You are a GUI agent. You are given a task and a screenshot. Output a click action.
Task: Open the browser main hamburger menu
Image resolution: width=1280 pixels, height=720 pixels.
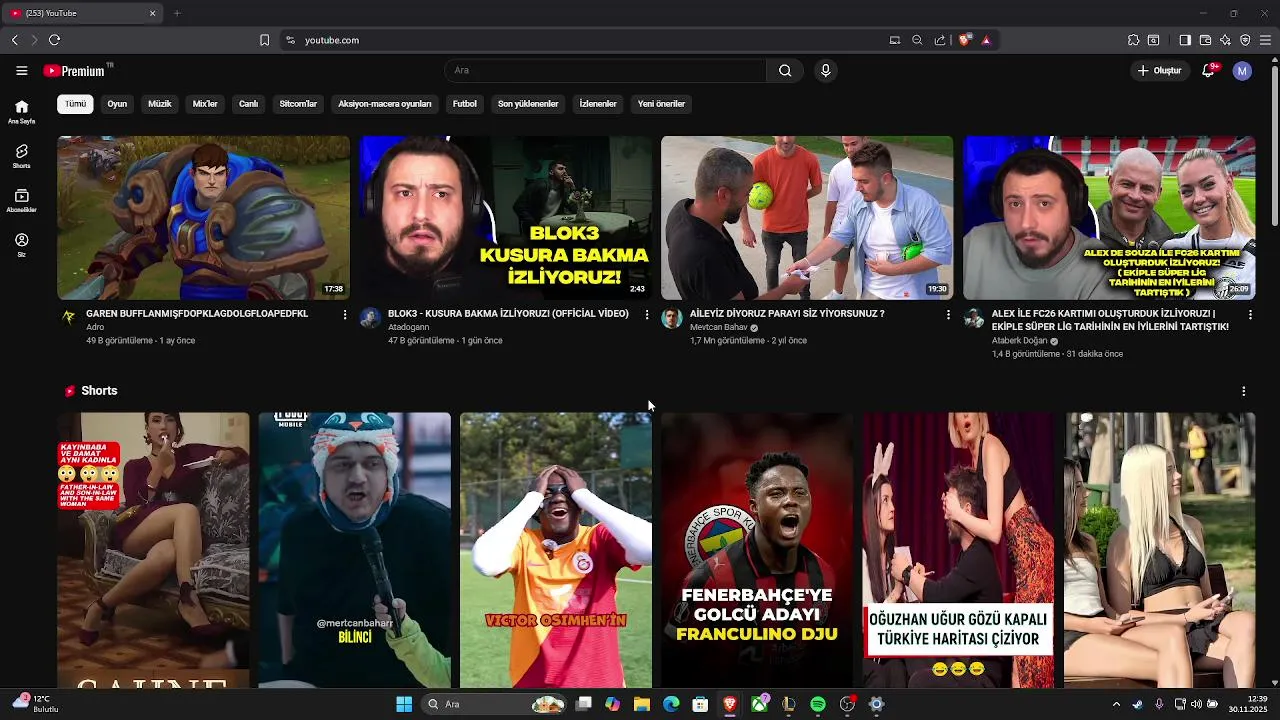(1265, 40)
